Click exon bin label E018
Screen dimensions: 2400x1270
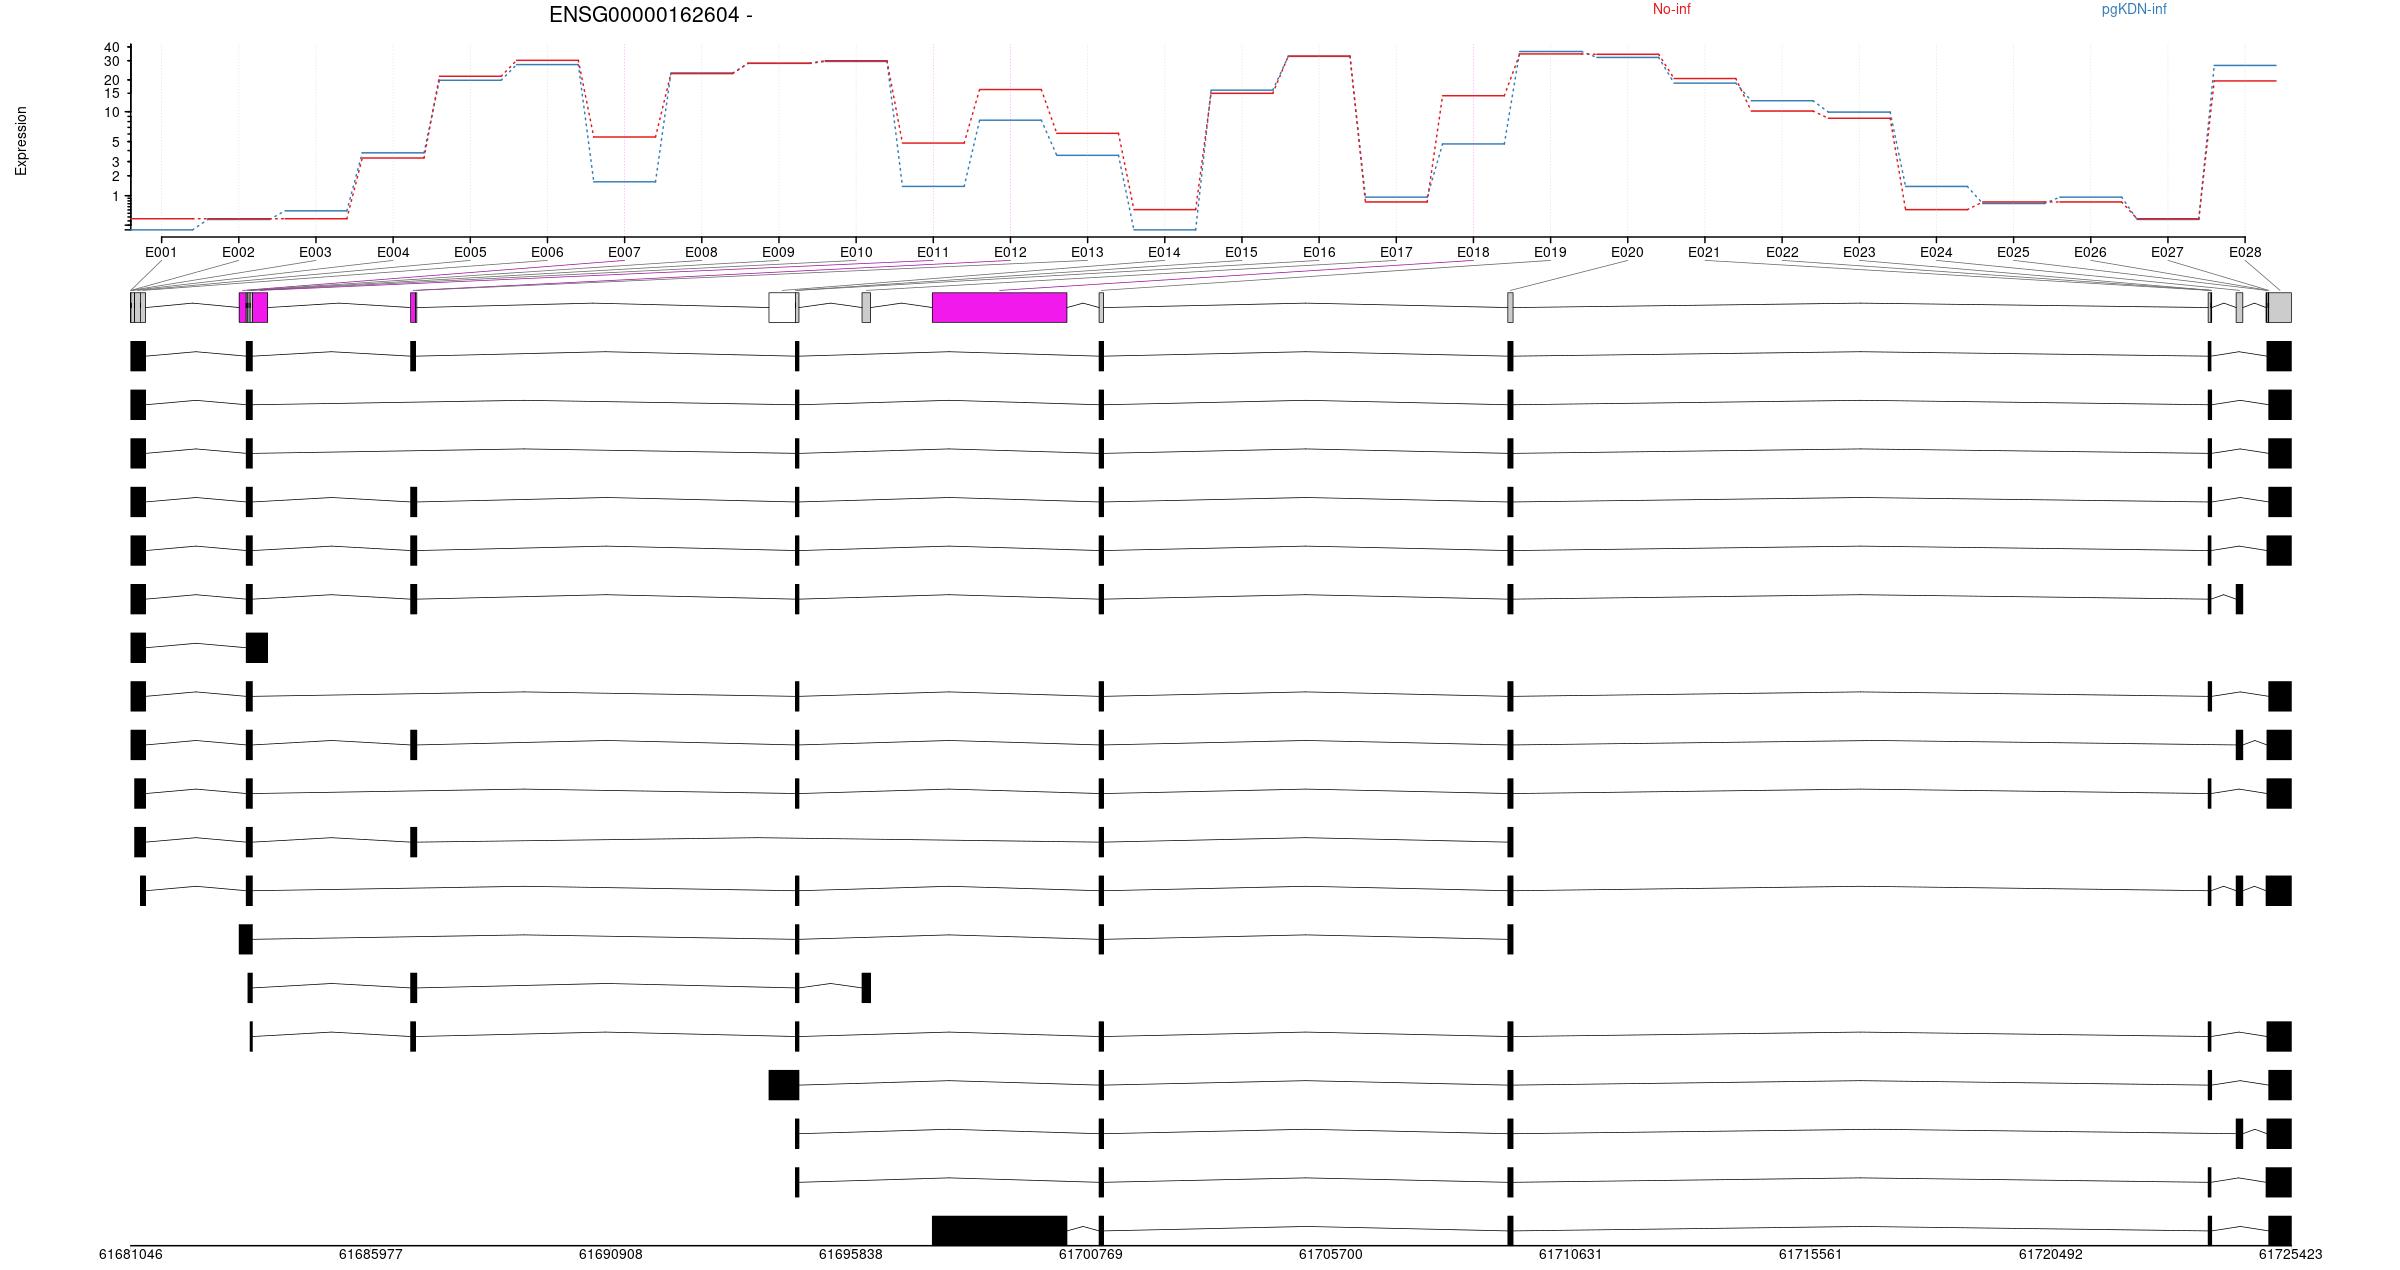tap(1473, 253)
